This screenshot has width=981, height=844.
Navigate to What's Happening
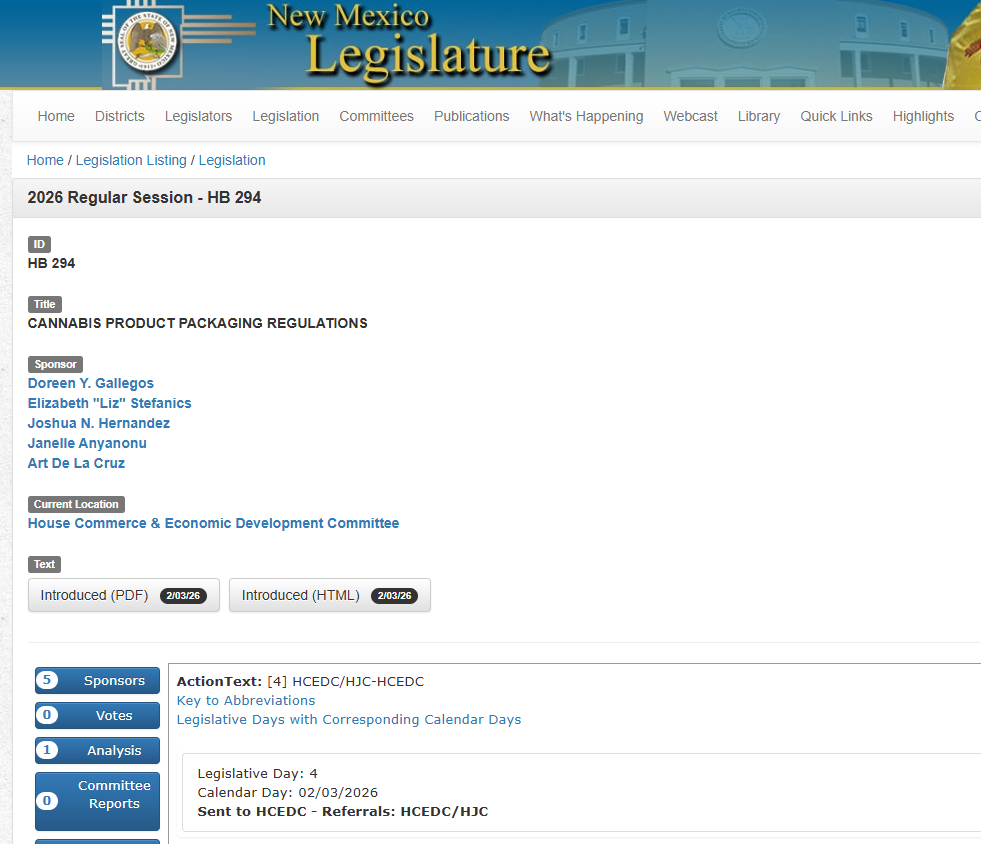point(586,116)
